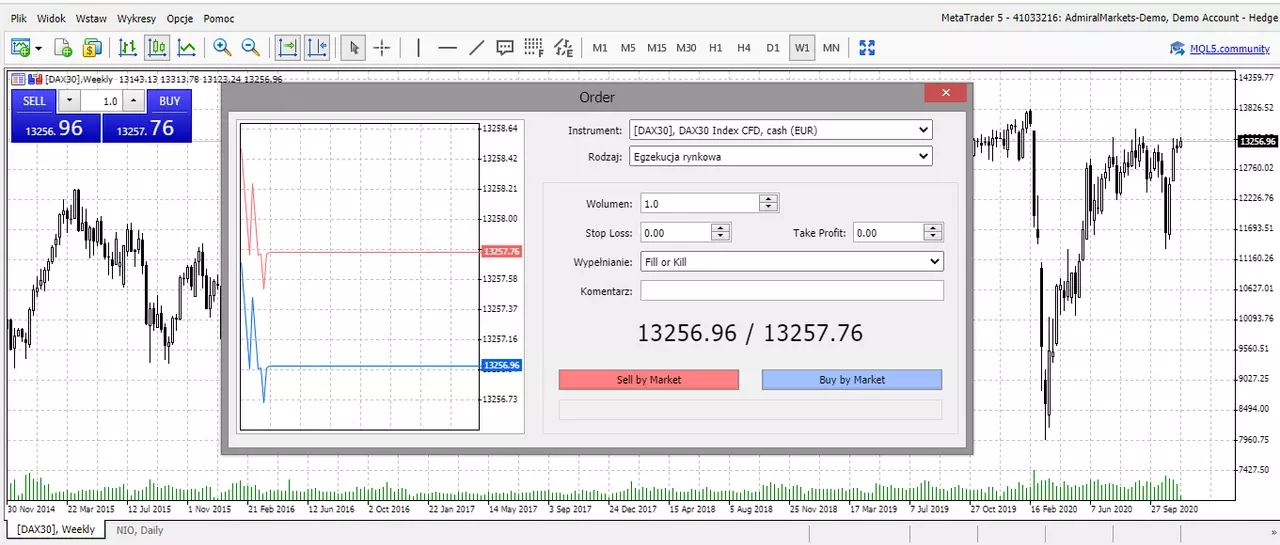Image resolution: width=1280 pixels, height=545 pixels.
Task: Open the Wypełnianie Fill or Kill dropdown
Action: tap(792, 262)
